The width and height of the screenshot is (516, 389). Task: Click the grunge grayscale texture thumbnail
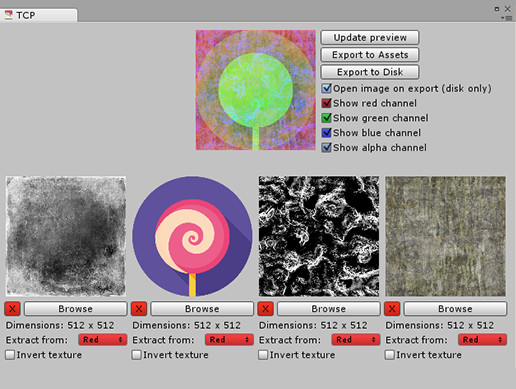tap(66, 236)
